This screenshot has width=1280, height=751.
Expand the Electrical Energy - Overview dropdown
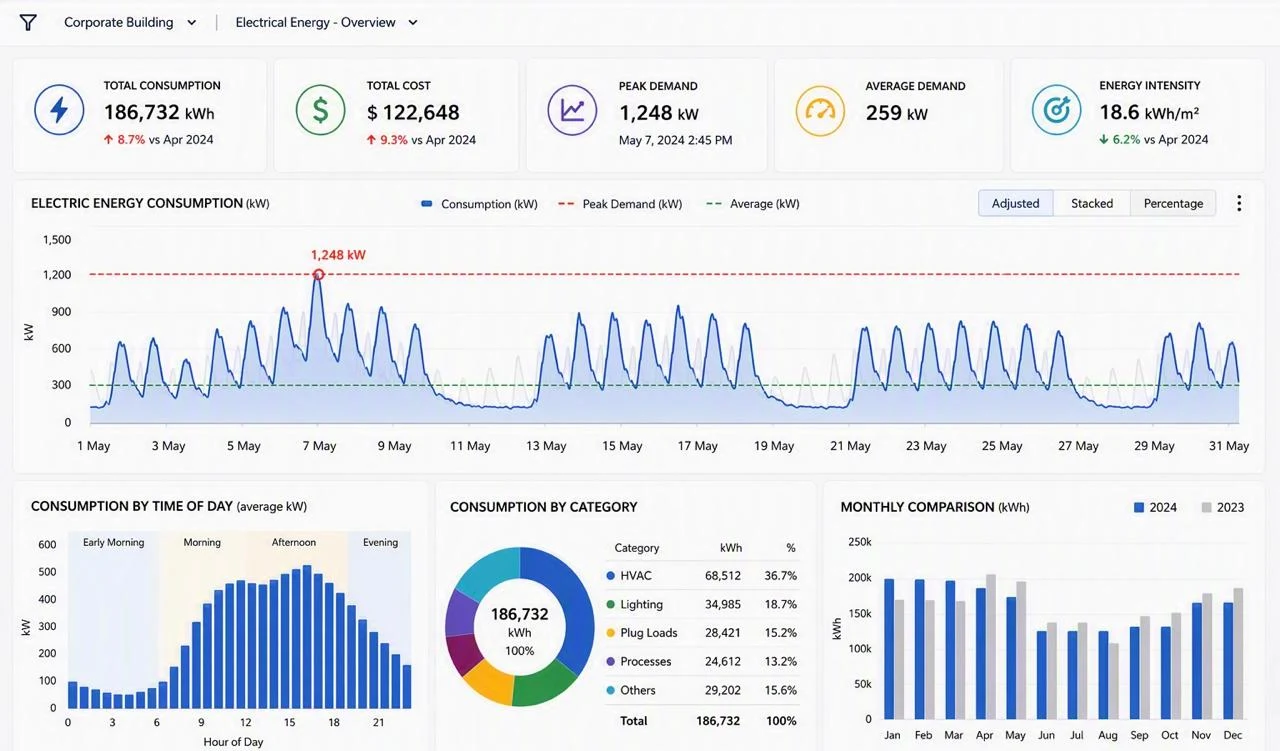click(x=326, y=22)
